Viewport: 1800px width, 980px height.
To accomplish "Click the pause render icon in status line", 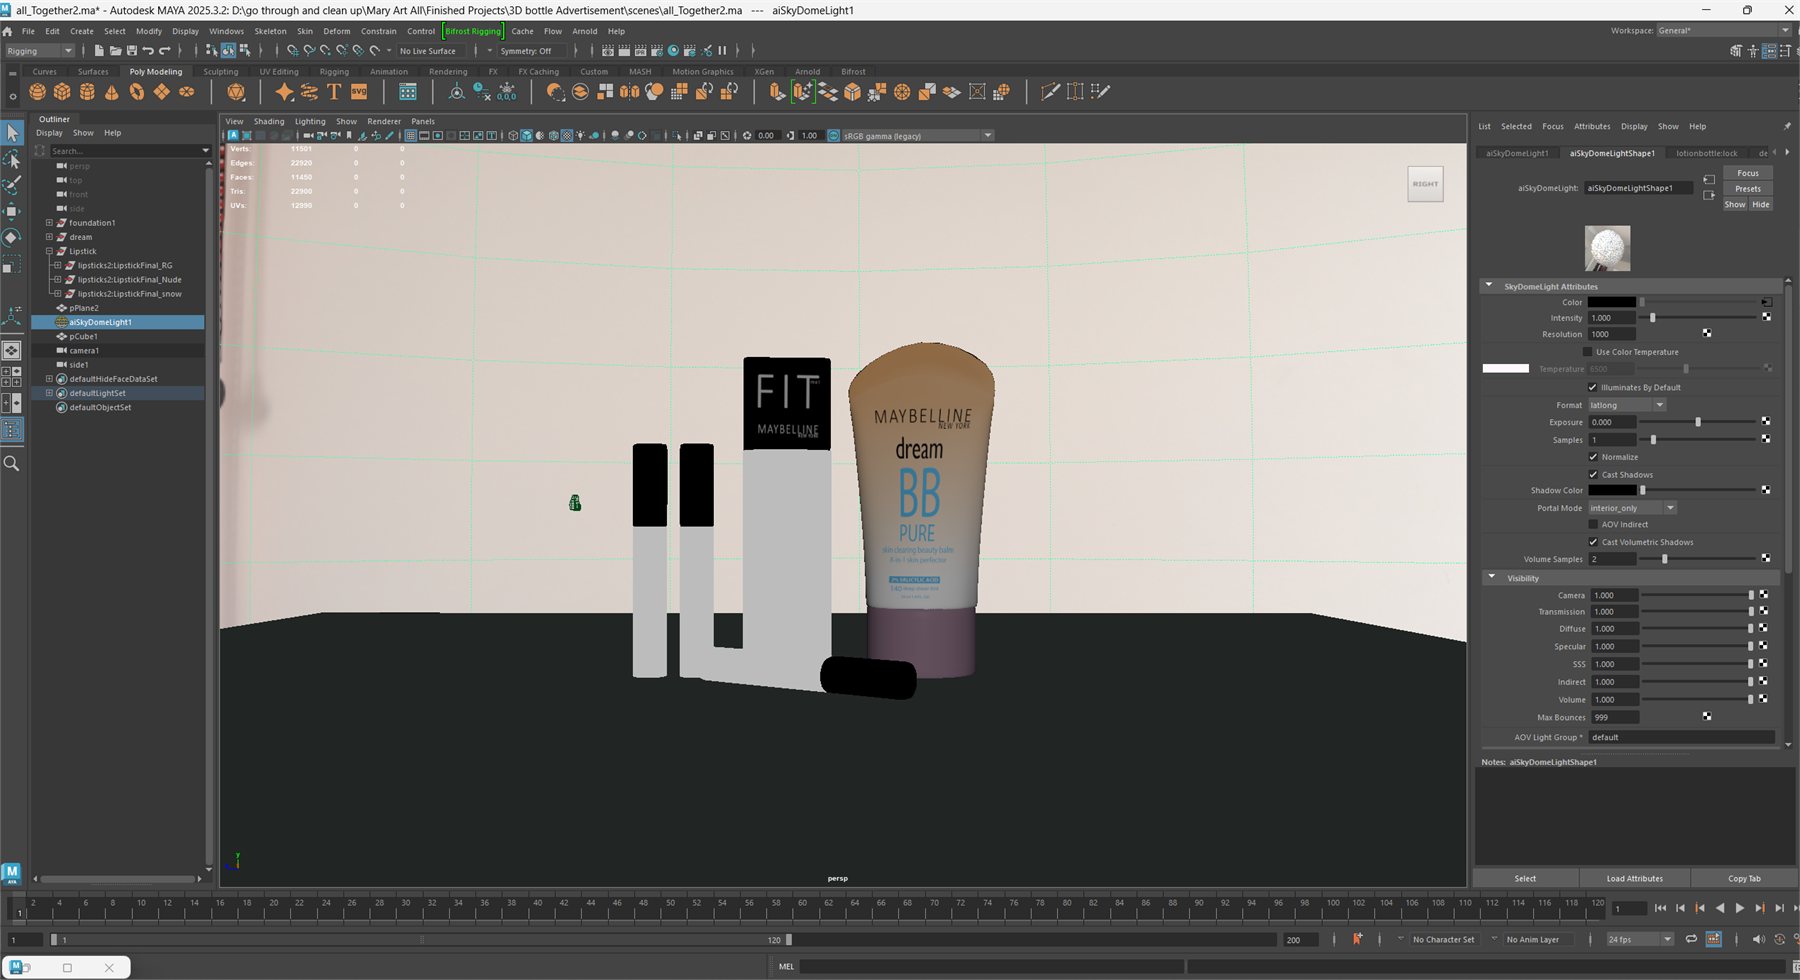I will [722, 51].
